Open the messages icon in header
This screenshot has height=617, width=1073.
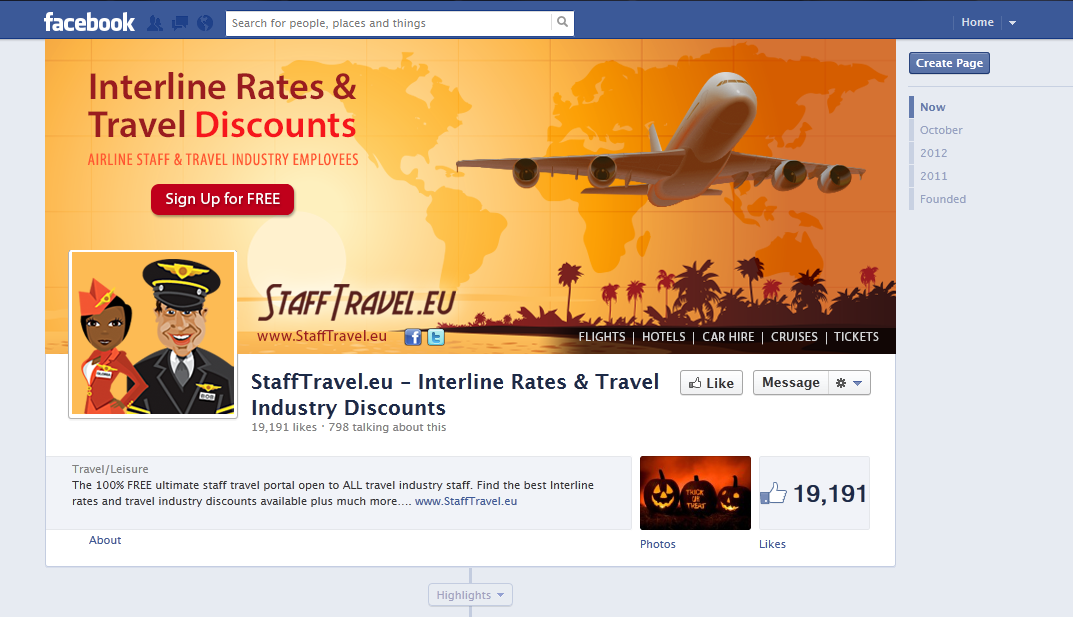coord(180,23)
